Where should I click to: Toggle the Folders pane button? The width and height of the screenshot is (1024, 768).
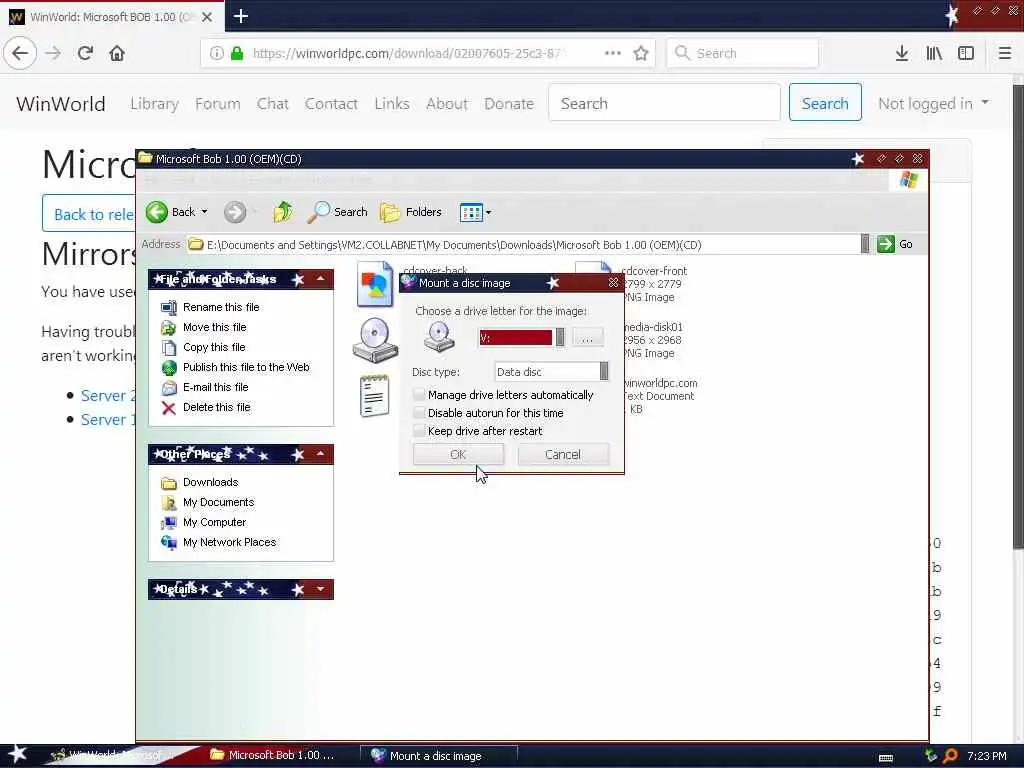[411, 212]
